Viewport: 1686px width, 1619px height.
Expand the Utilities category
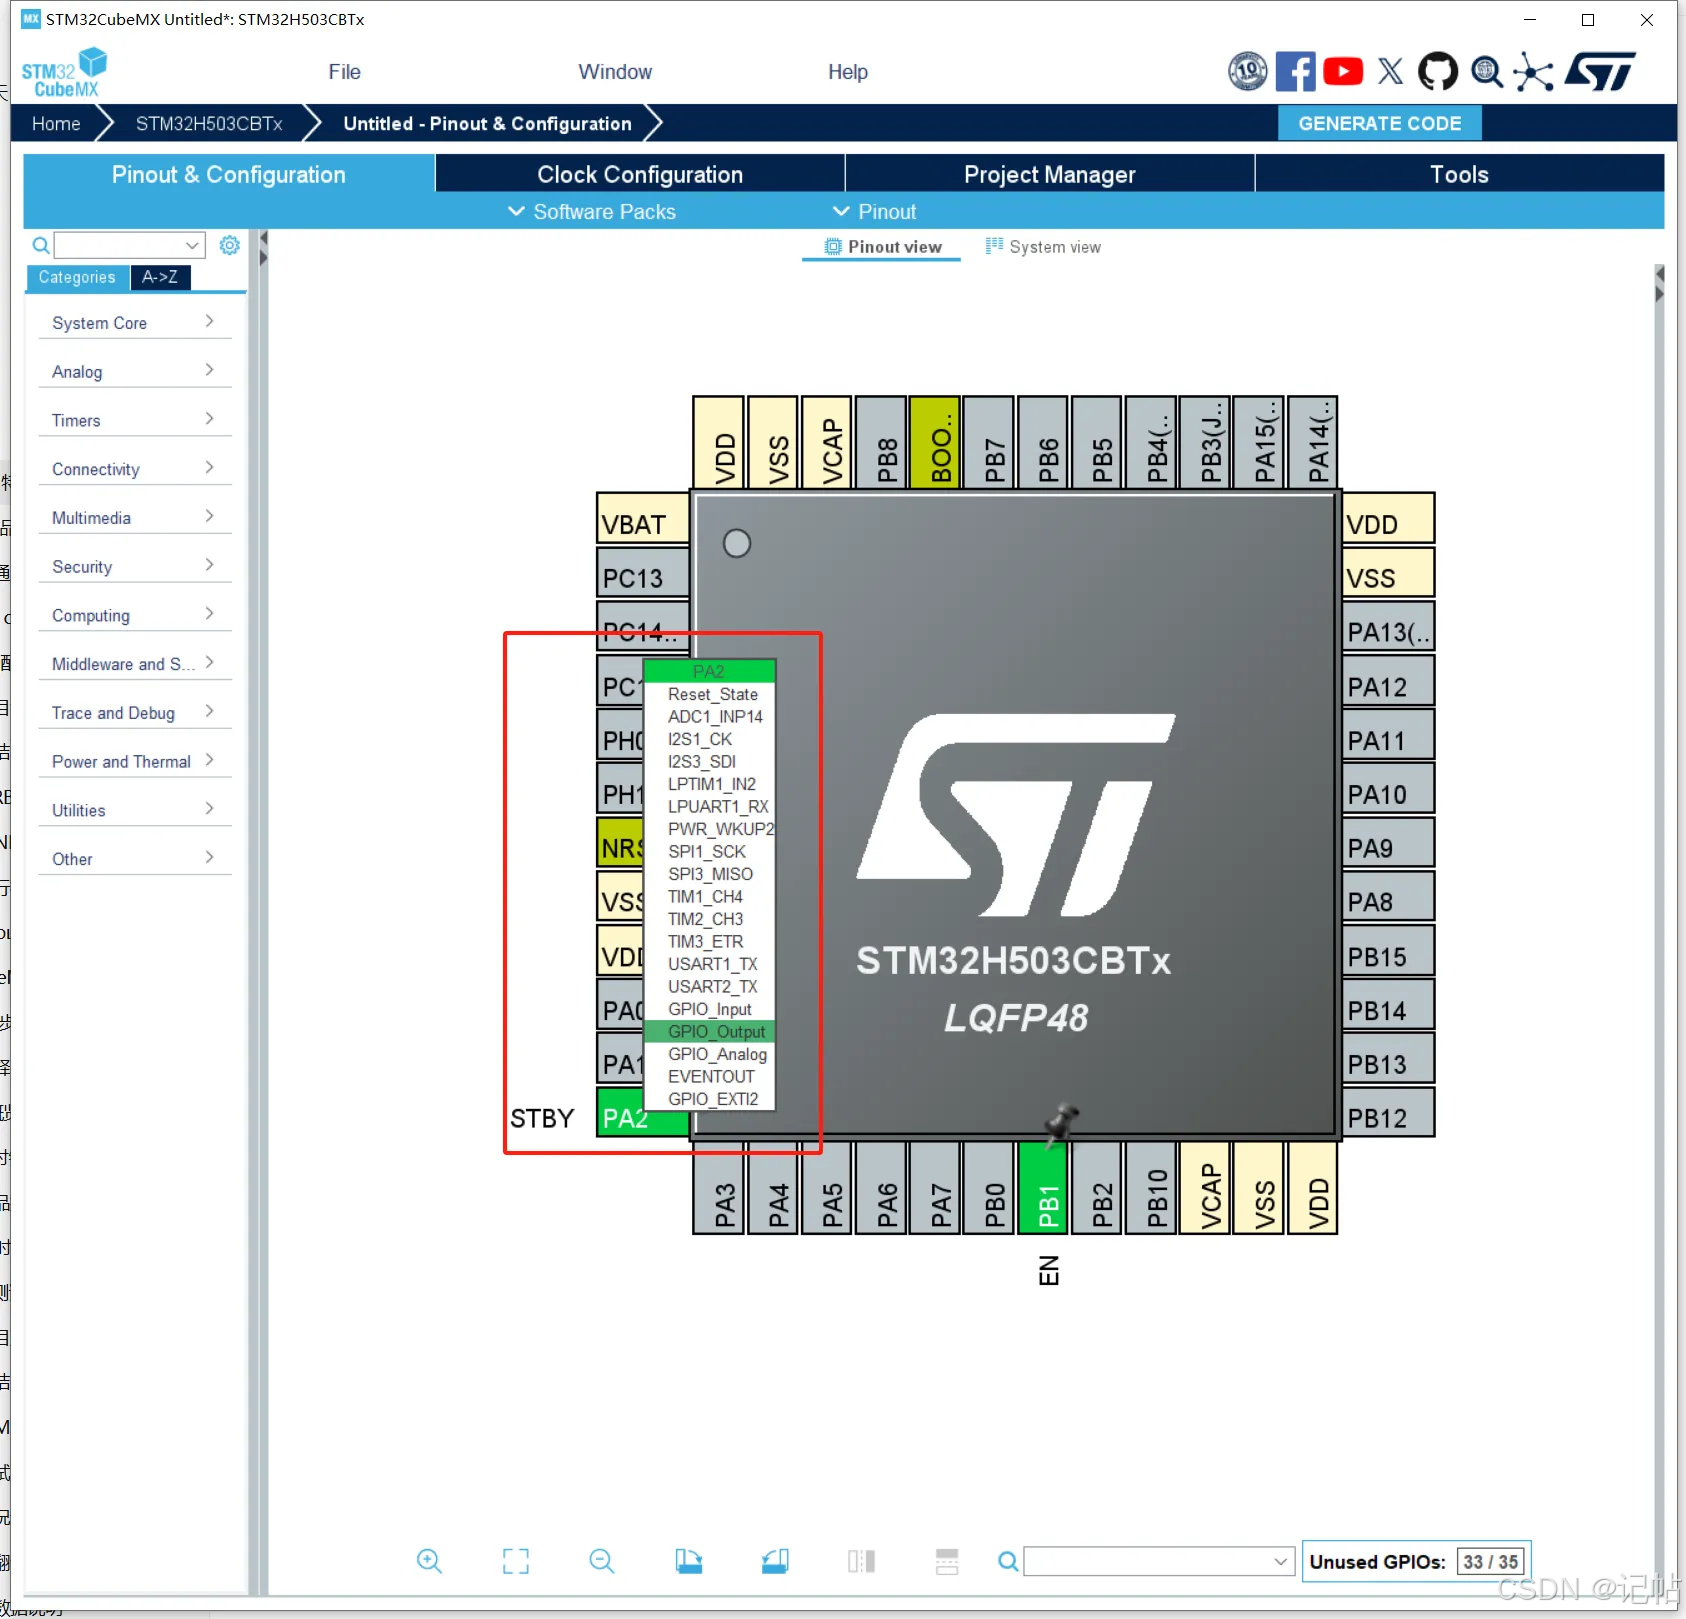coord(135,811)
